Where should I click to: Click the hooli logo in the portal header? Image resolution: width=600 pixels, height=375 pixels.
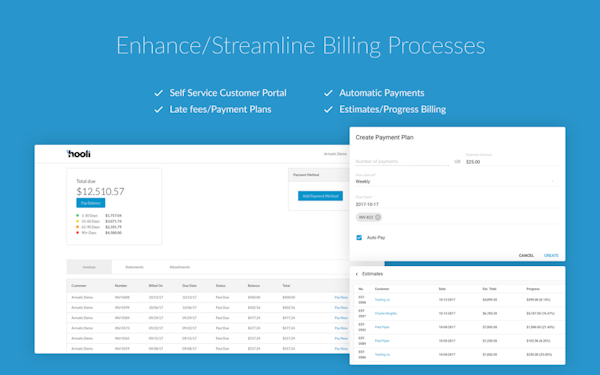[x=79, y=154]
